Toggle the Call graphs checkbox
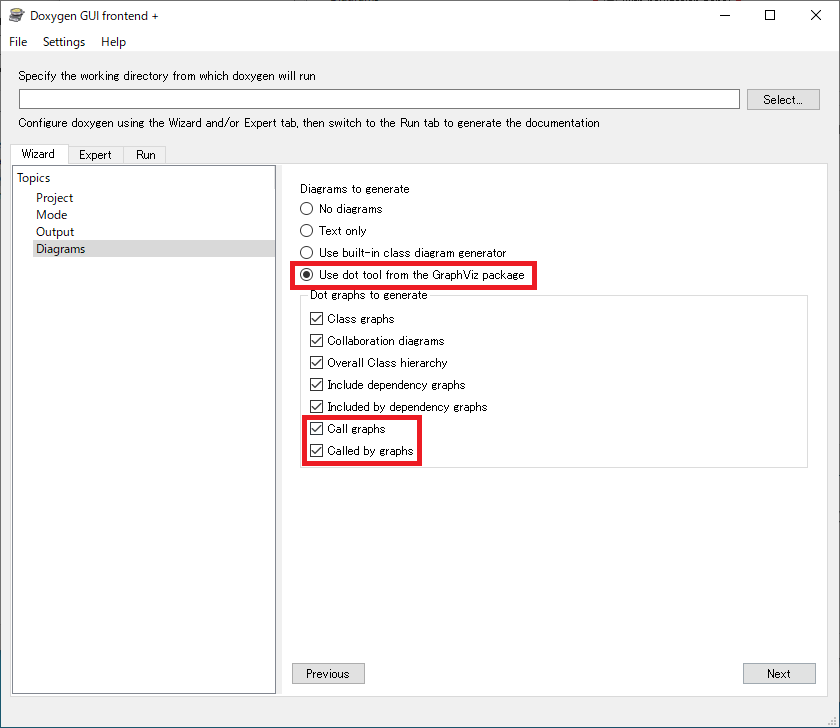Viewport: 840px width, 728px height. (317, 429)
